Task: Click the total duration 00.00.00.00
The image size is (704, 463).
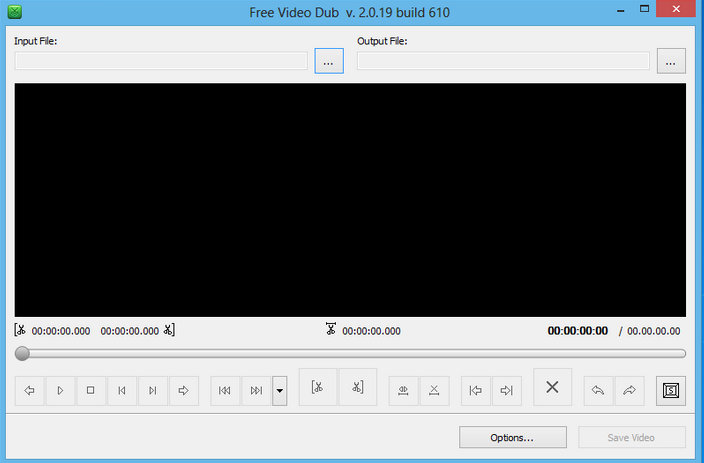Action: (x=653, y=331)
